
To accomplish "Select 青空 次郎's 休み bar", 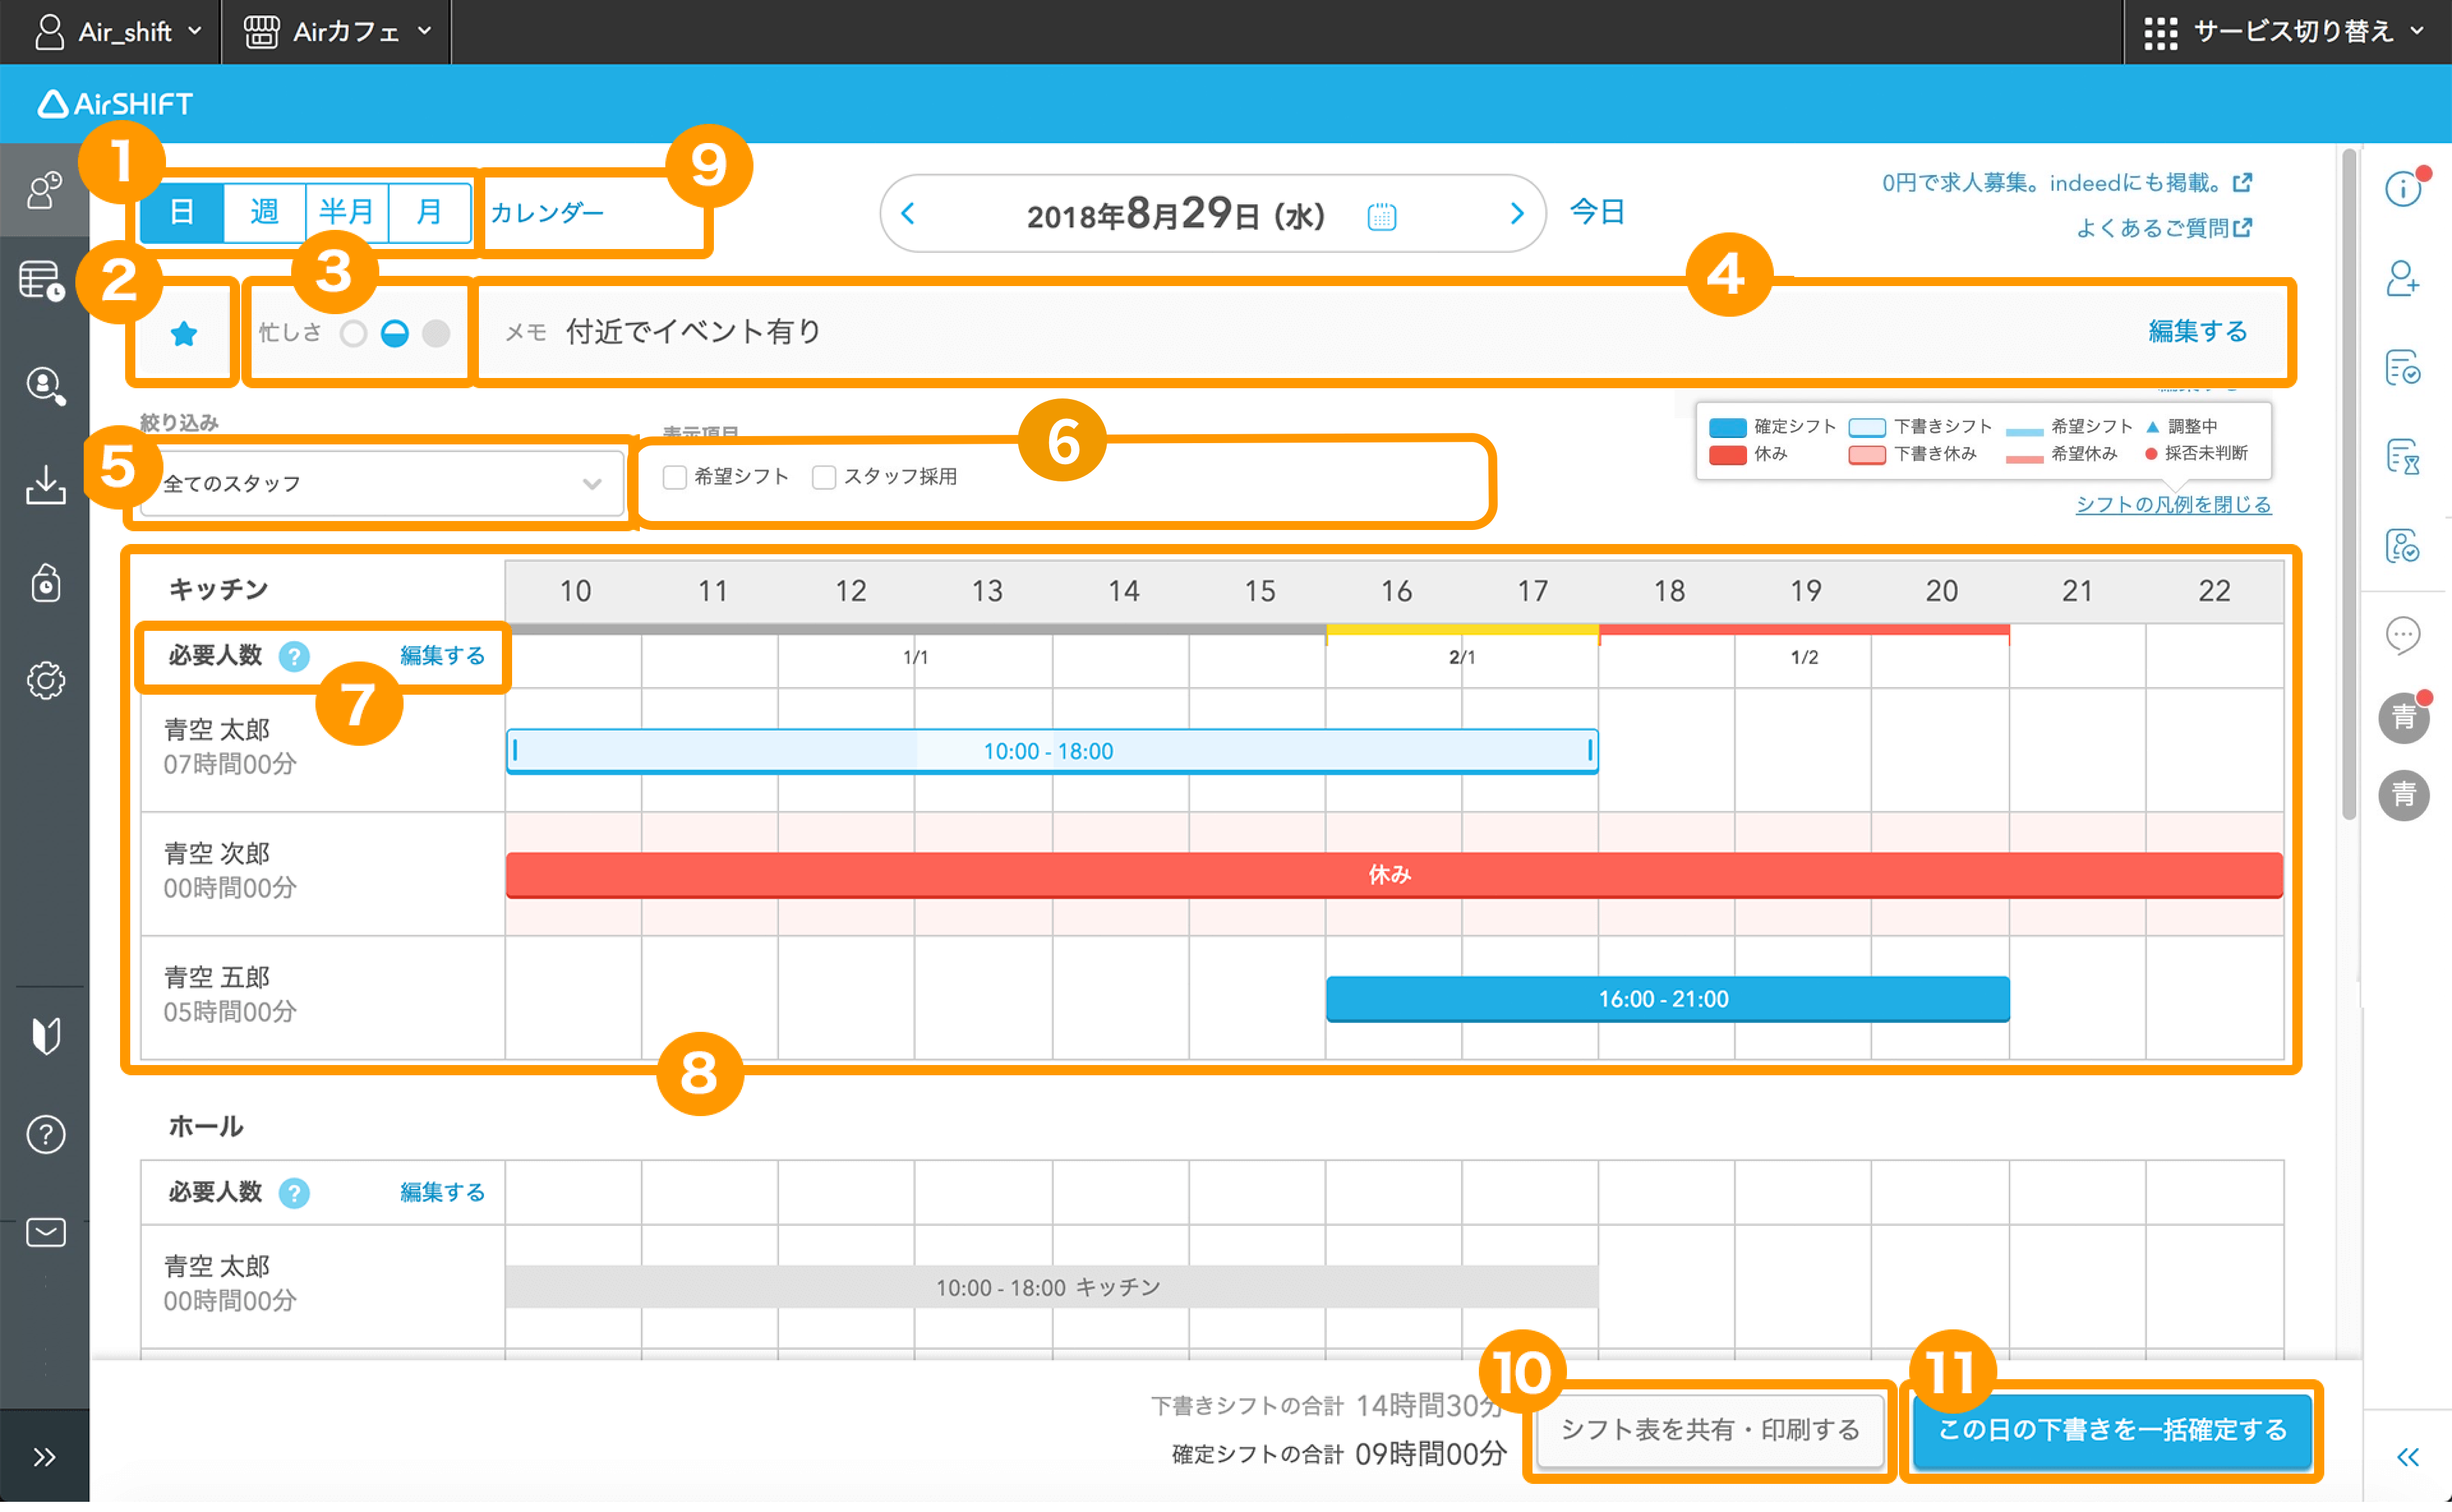I will [x=1394, y=876].
